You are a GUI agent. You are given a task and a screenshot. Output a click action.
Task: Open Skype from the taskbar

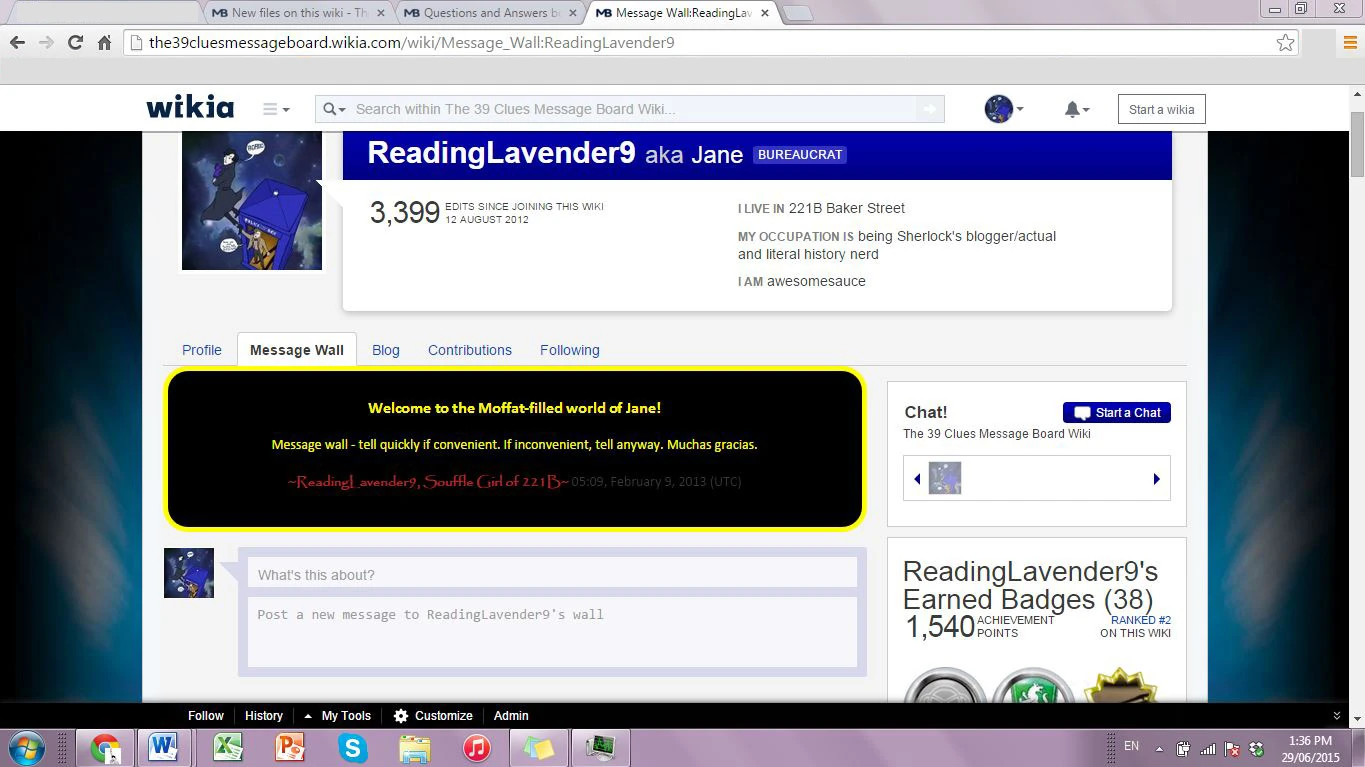click(352, 747)
